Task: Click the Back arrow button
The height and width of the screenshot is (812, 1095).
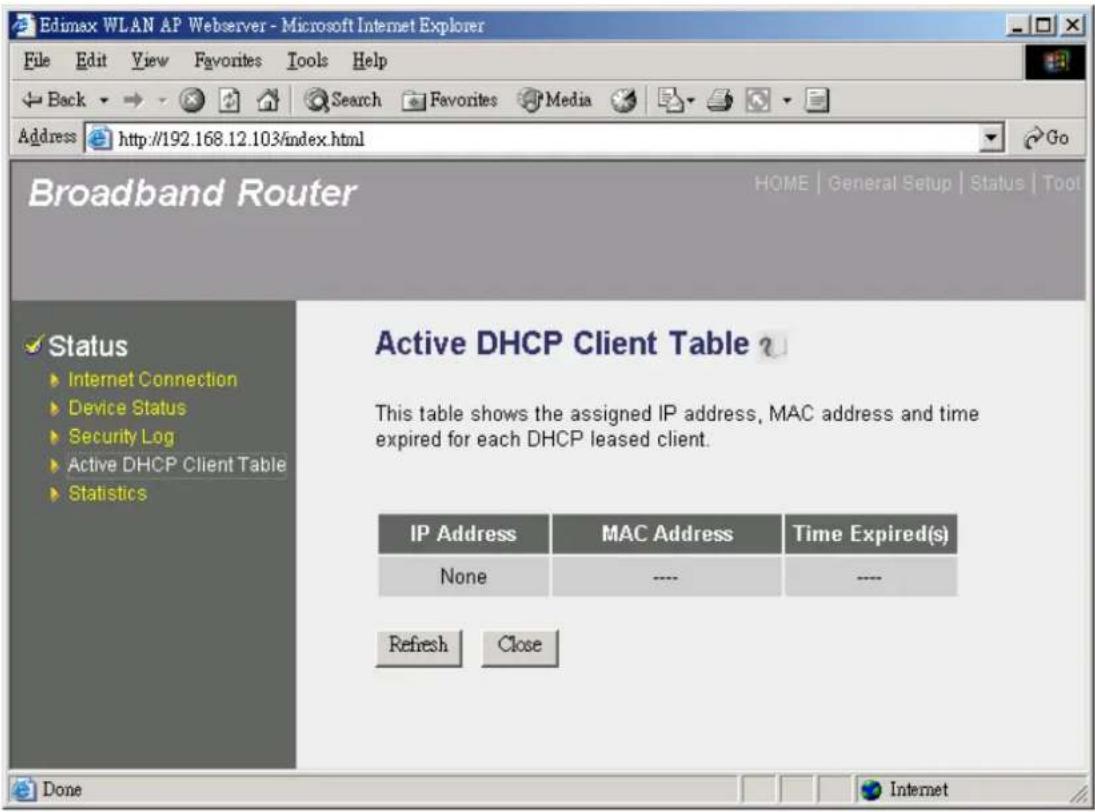Action: 54,101
